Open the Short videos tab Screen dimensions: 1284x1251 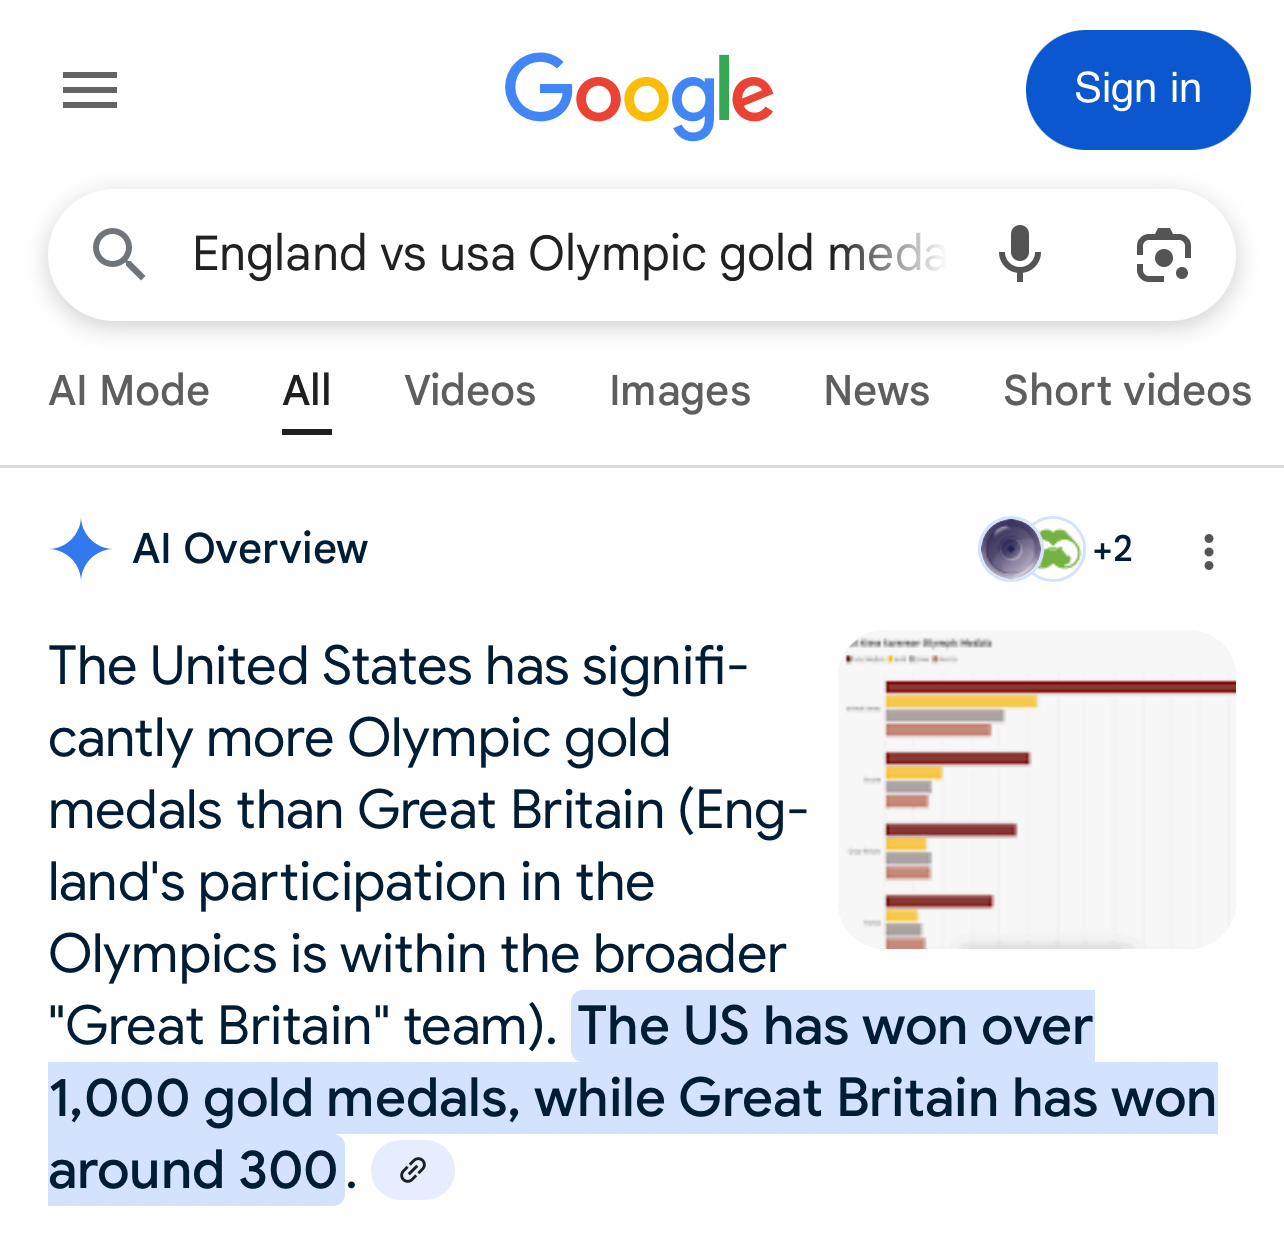[x=1127, y=391]
